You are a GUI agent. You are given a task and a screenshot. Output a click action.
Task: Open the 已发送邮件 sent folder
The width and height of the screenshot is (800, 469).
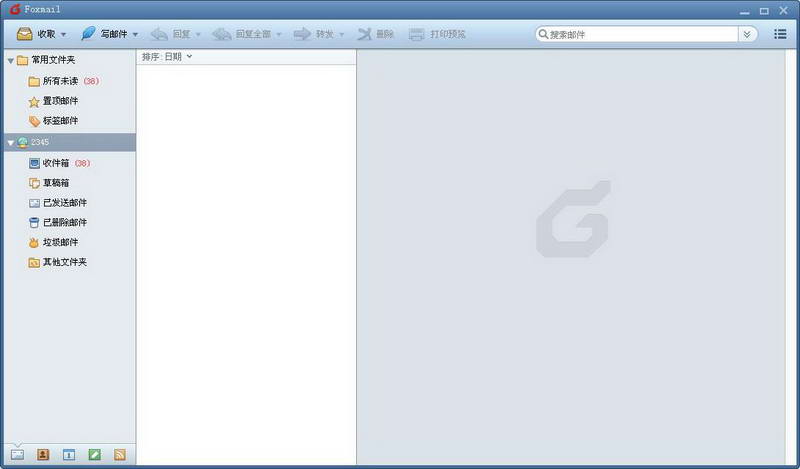[64, 203]
